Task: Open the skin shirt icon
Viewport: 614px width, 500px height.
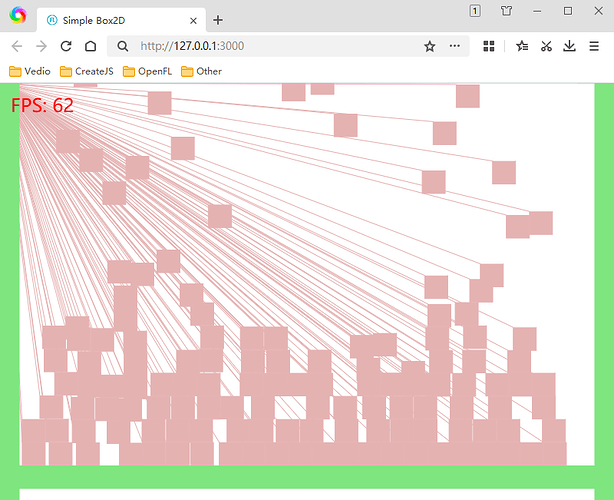Action: (507, 11)
